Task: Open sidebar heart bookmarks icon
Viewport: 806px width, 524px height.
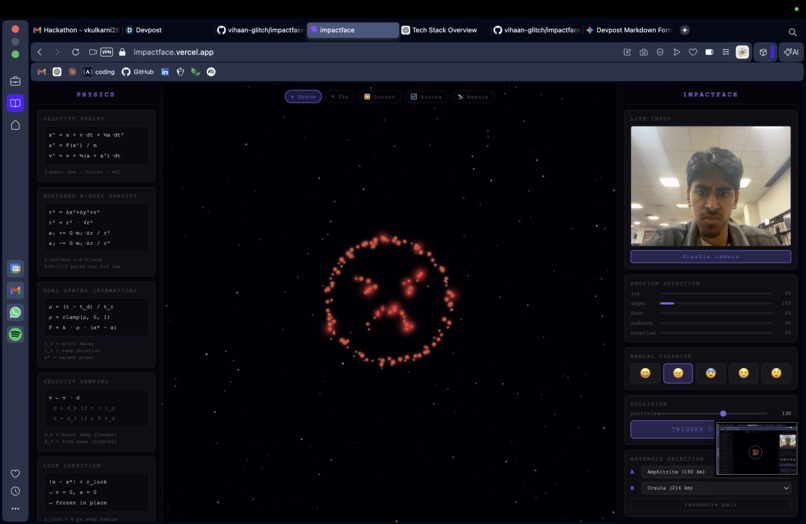Action: point(15,474)
